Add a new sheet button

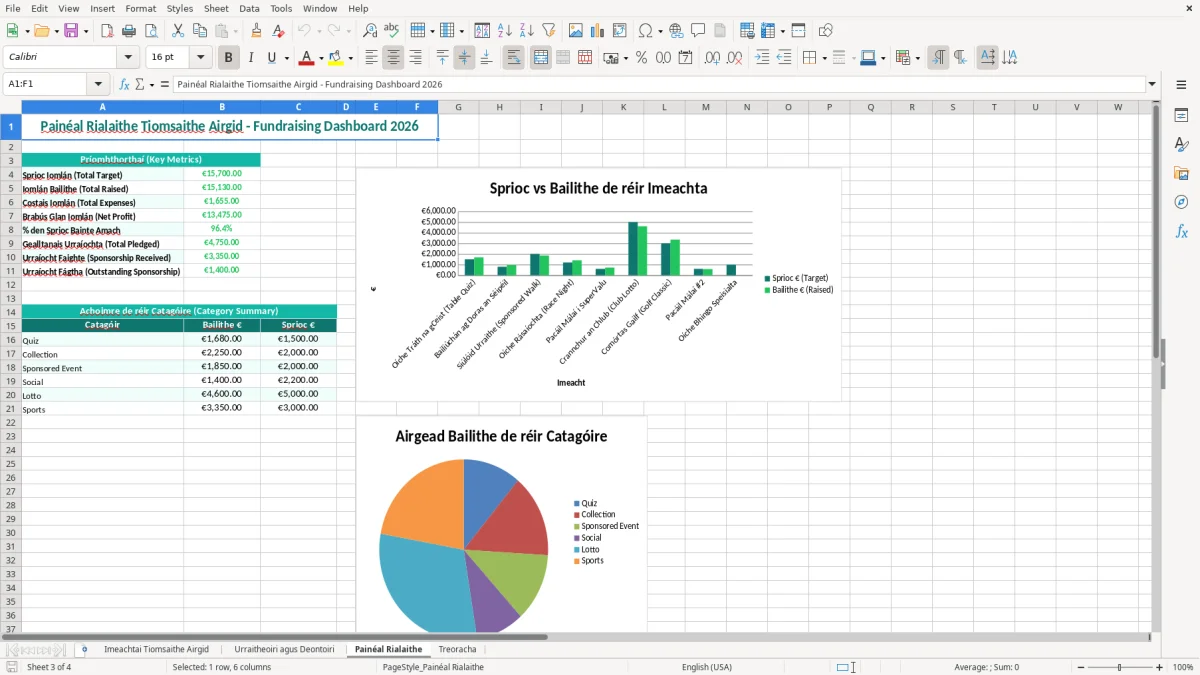[84, 649]
